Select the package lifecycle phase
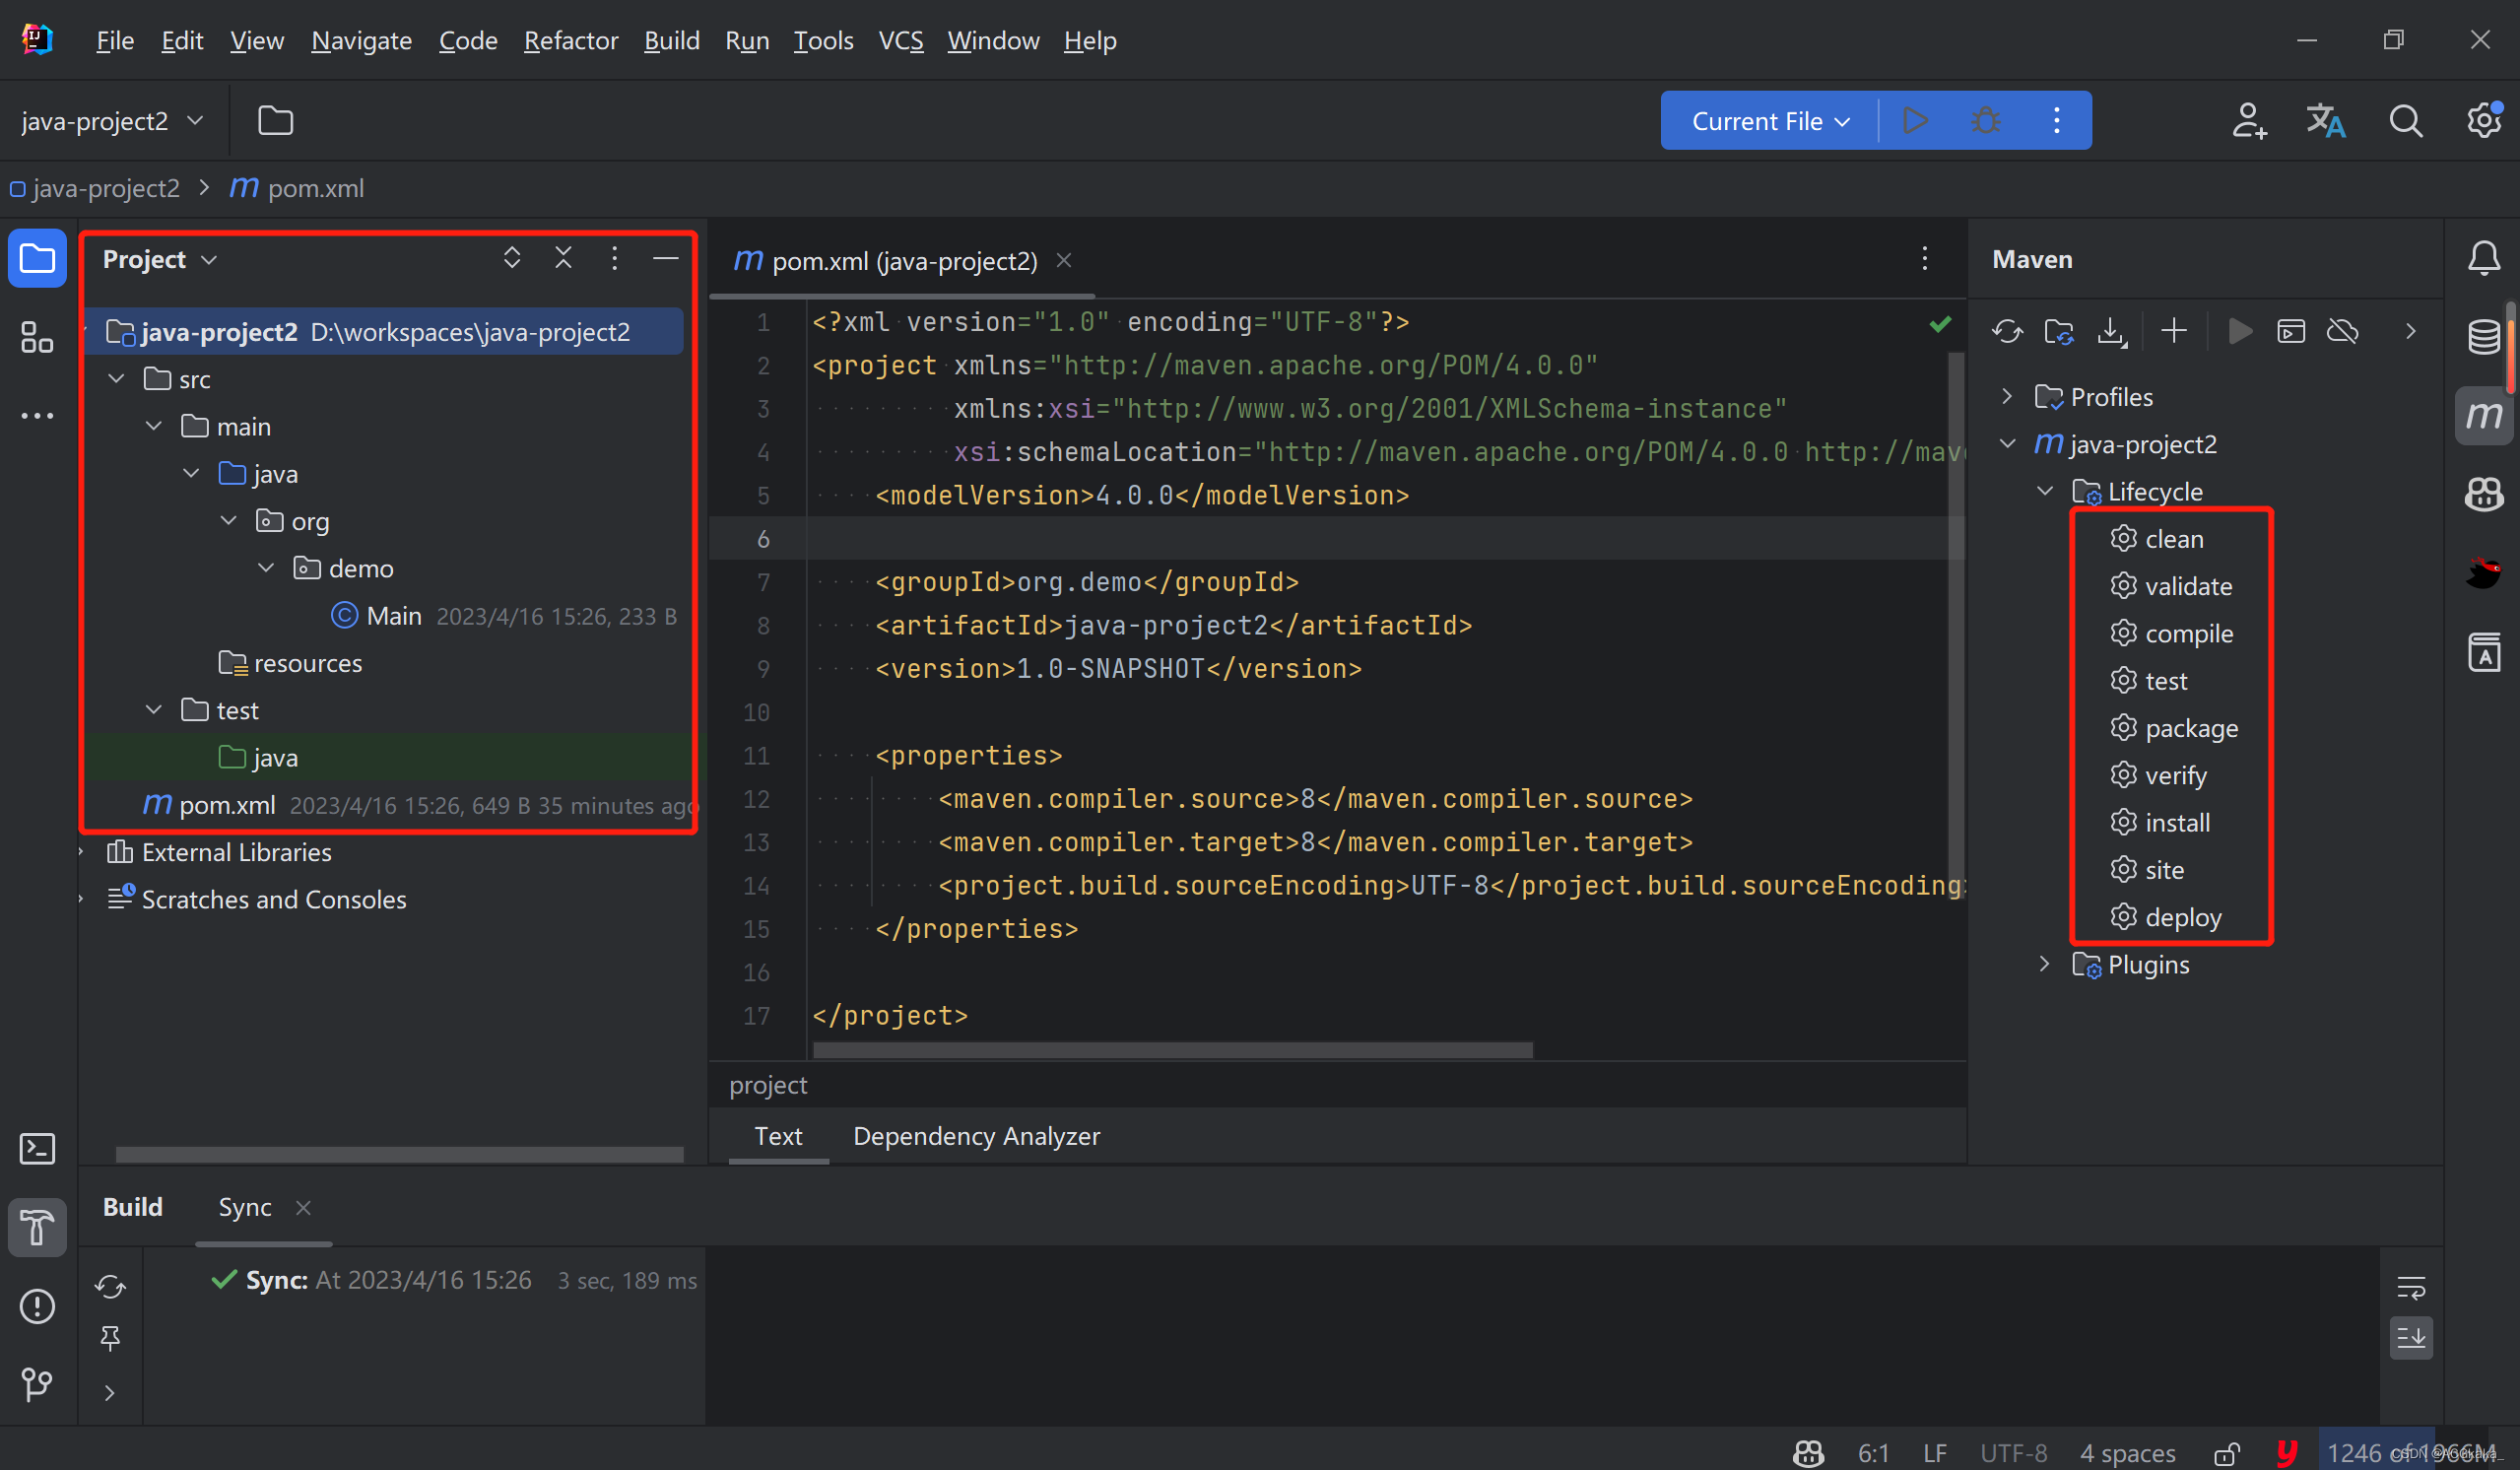 click(2191, 726)
